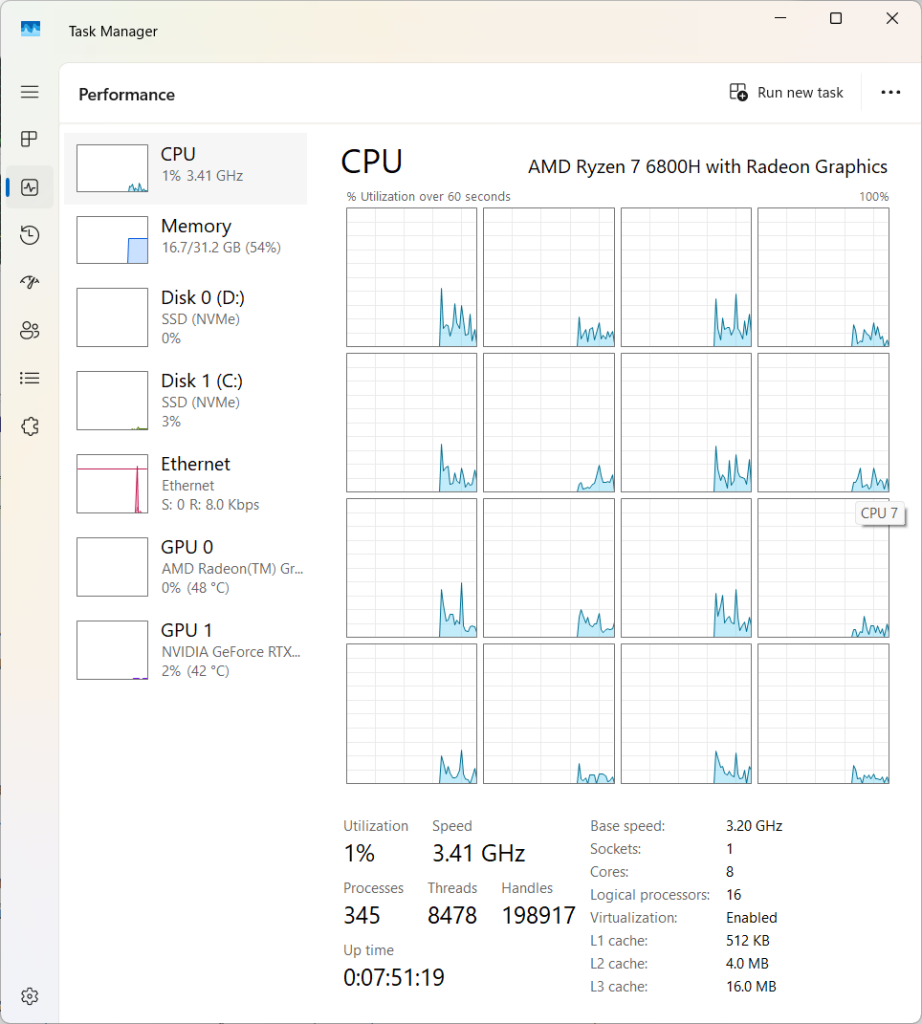Open Task Manager settings gear
Image resolution: width=922 pixels, height=1024 pixels.
click(x=30, y=996)
